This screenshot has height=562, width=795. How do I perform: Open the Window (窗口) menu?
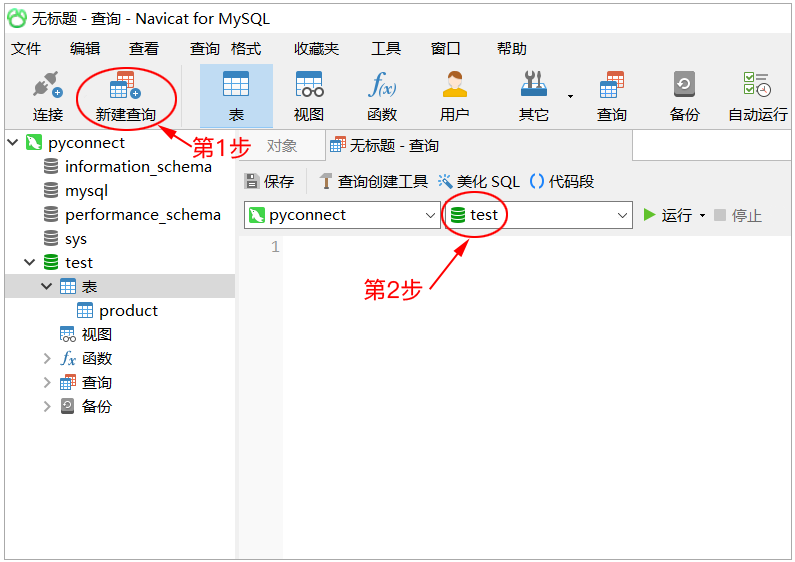446,49
